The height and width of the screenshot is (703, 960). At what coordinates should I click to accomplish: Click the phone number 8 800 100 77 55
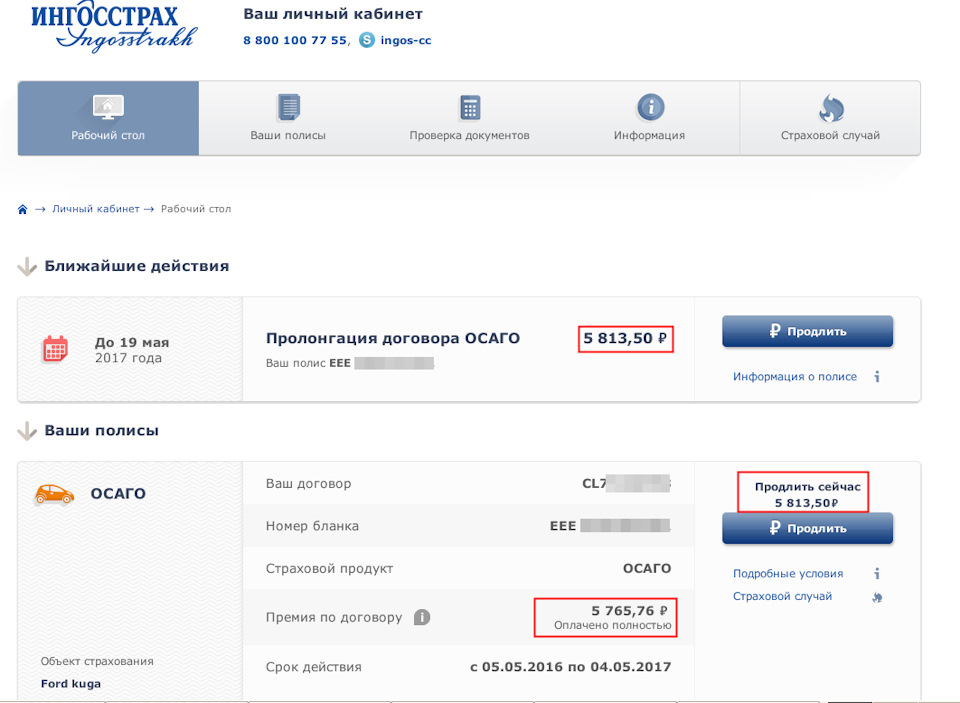pos(295,40)
